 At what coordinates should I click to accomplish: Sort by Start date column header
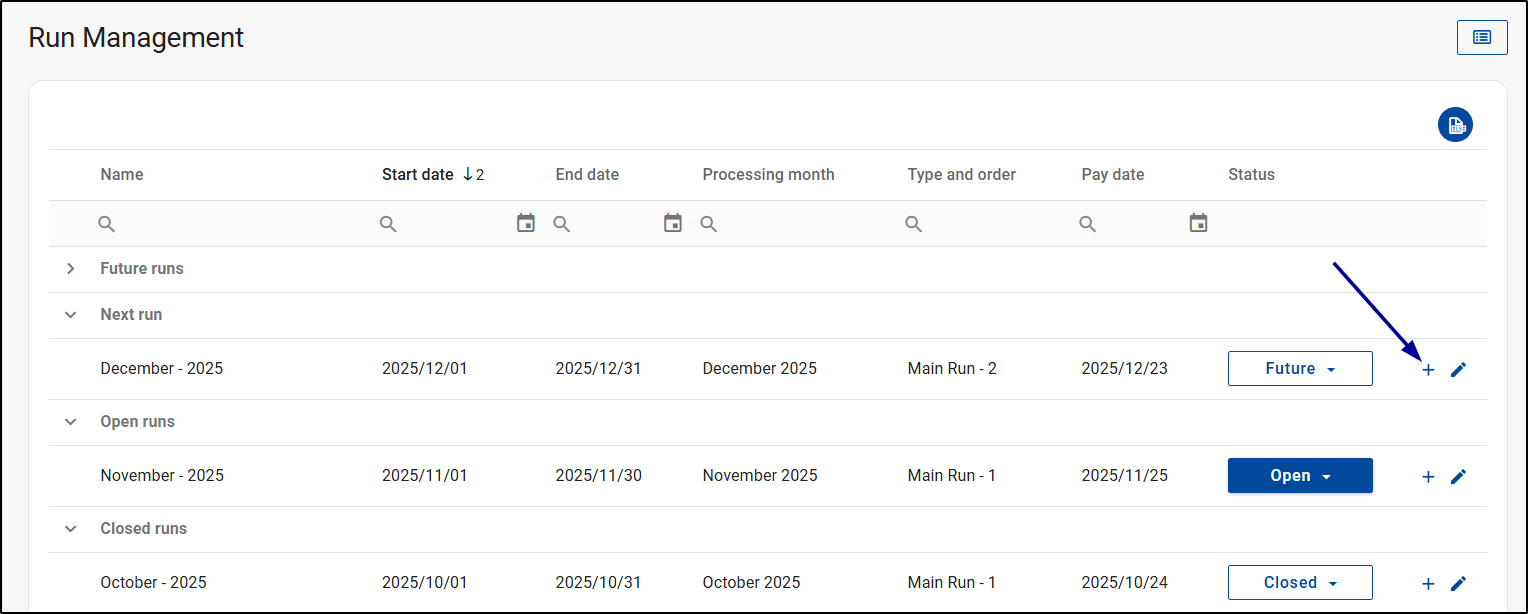coord(418,175)
